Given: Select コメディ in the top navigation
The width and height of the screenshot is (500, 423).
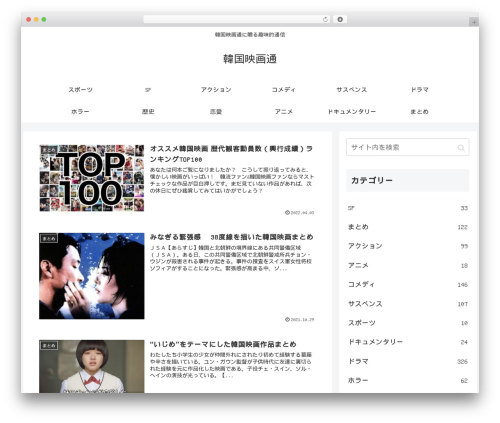Looking at the screenshot, I should click(284, 90).
